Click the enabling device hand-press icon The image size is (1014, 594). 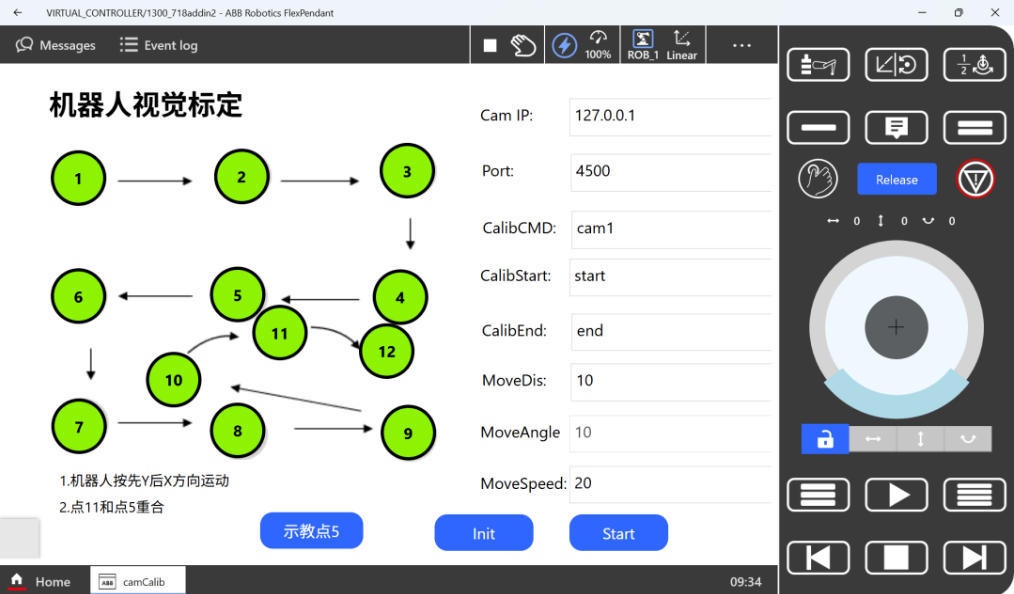click(818, 179)
